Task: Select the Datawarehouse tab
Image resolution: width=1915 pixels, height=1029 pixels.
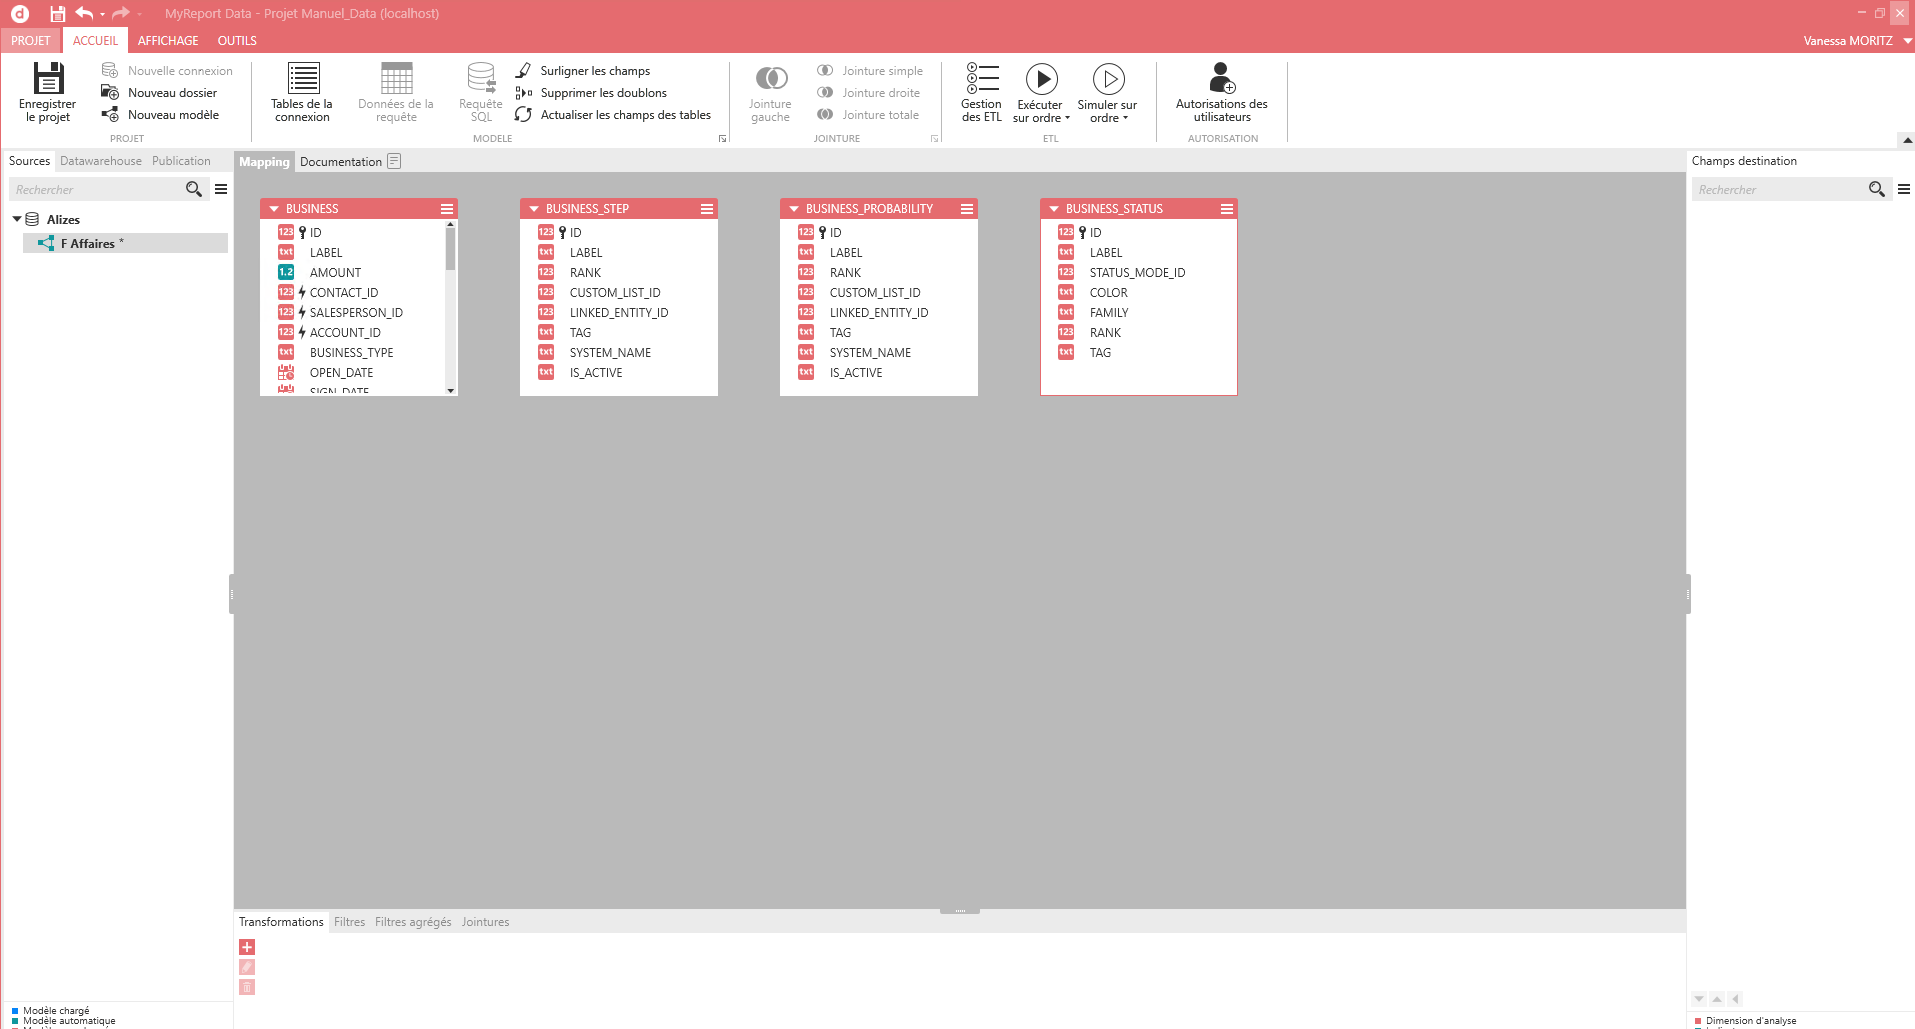Action: pos(101,161)
